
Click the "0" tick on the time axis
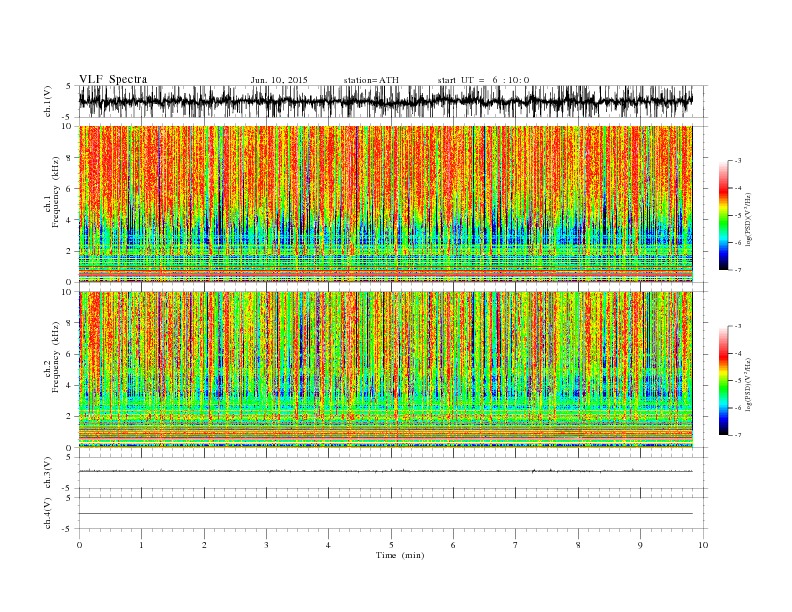[79, 545]
